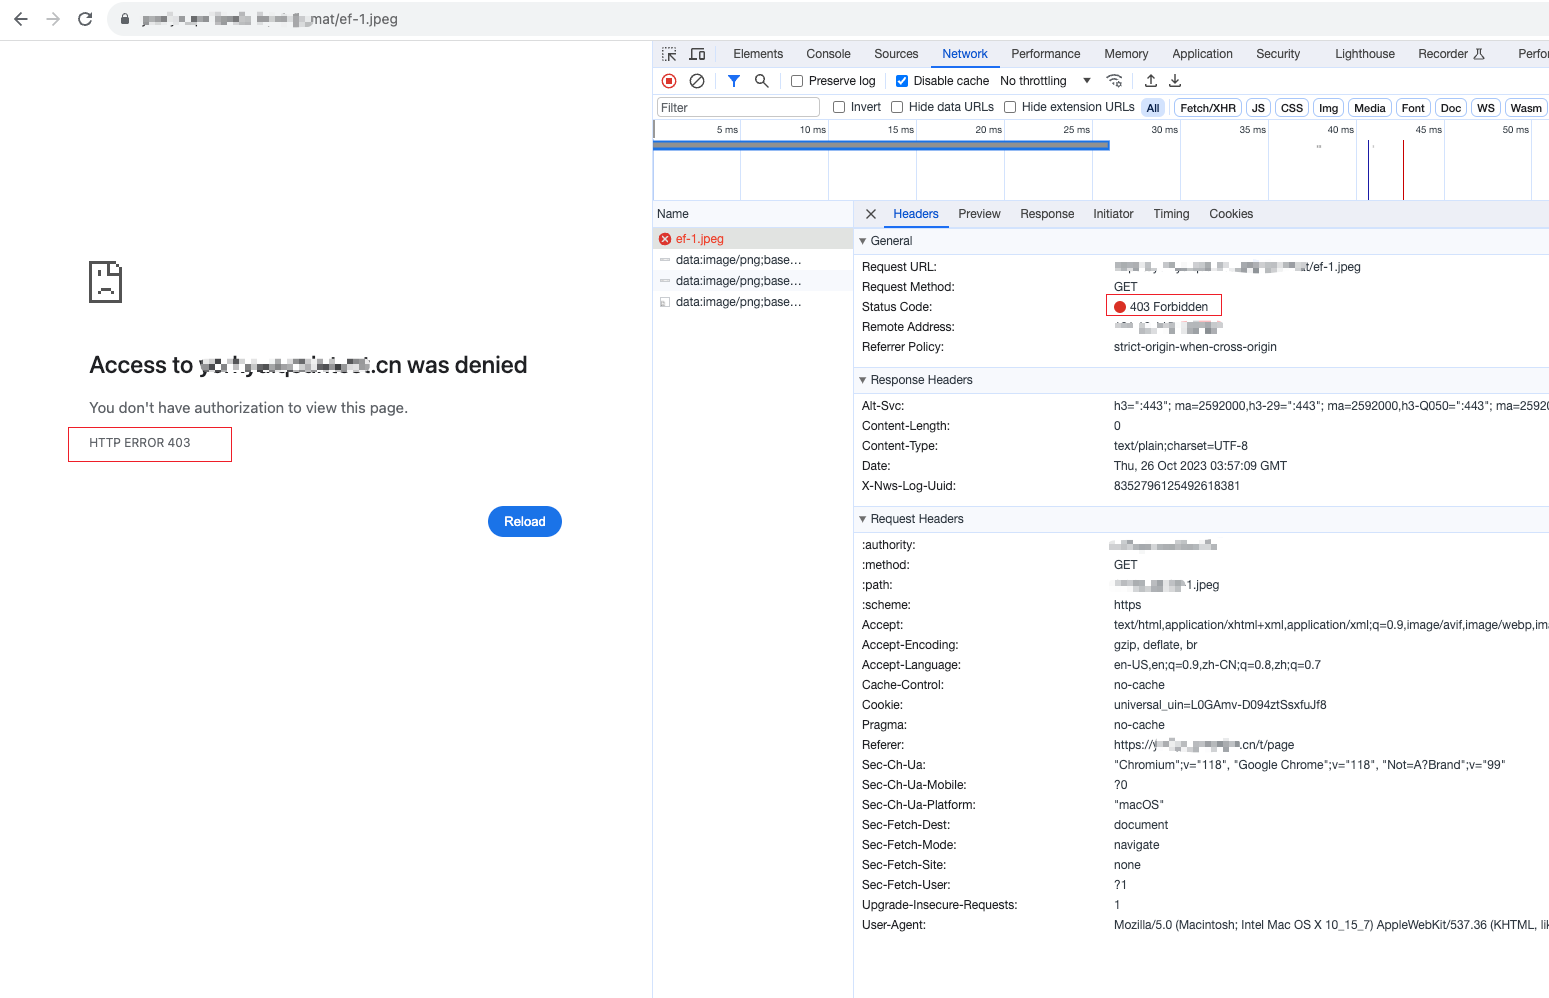1549x998 pixels.
Task: Select the first data:image/png request
Action: [x=753, y=260]
